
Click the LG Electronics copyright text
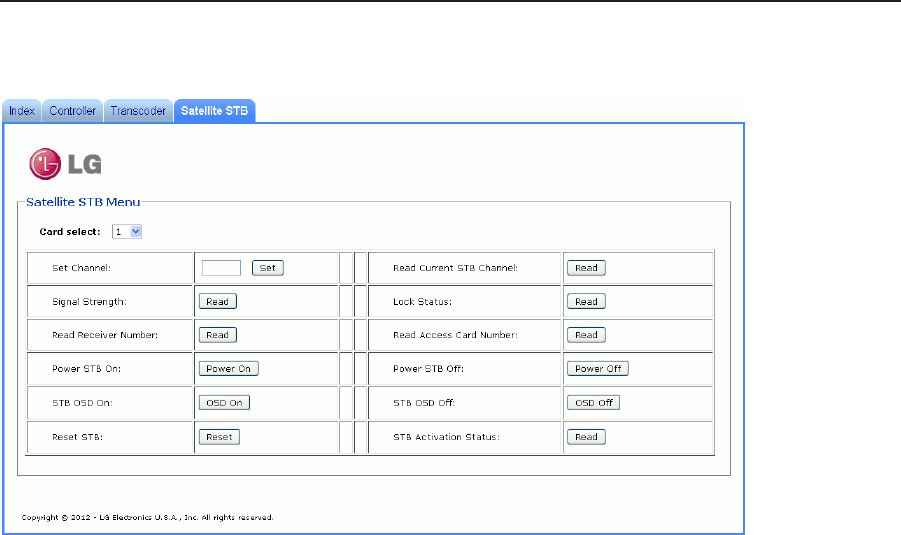click(x=147, y=518)
